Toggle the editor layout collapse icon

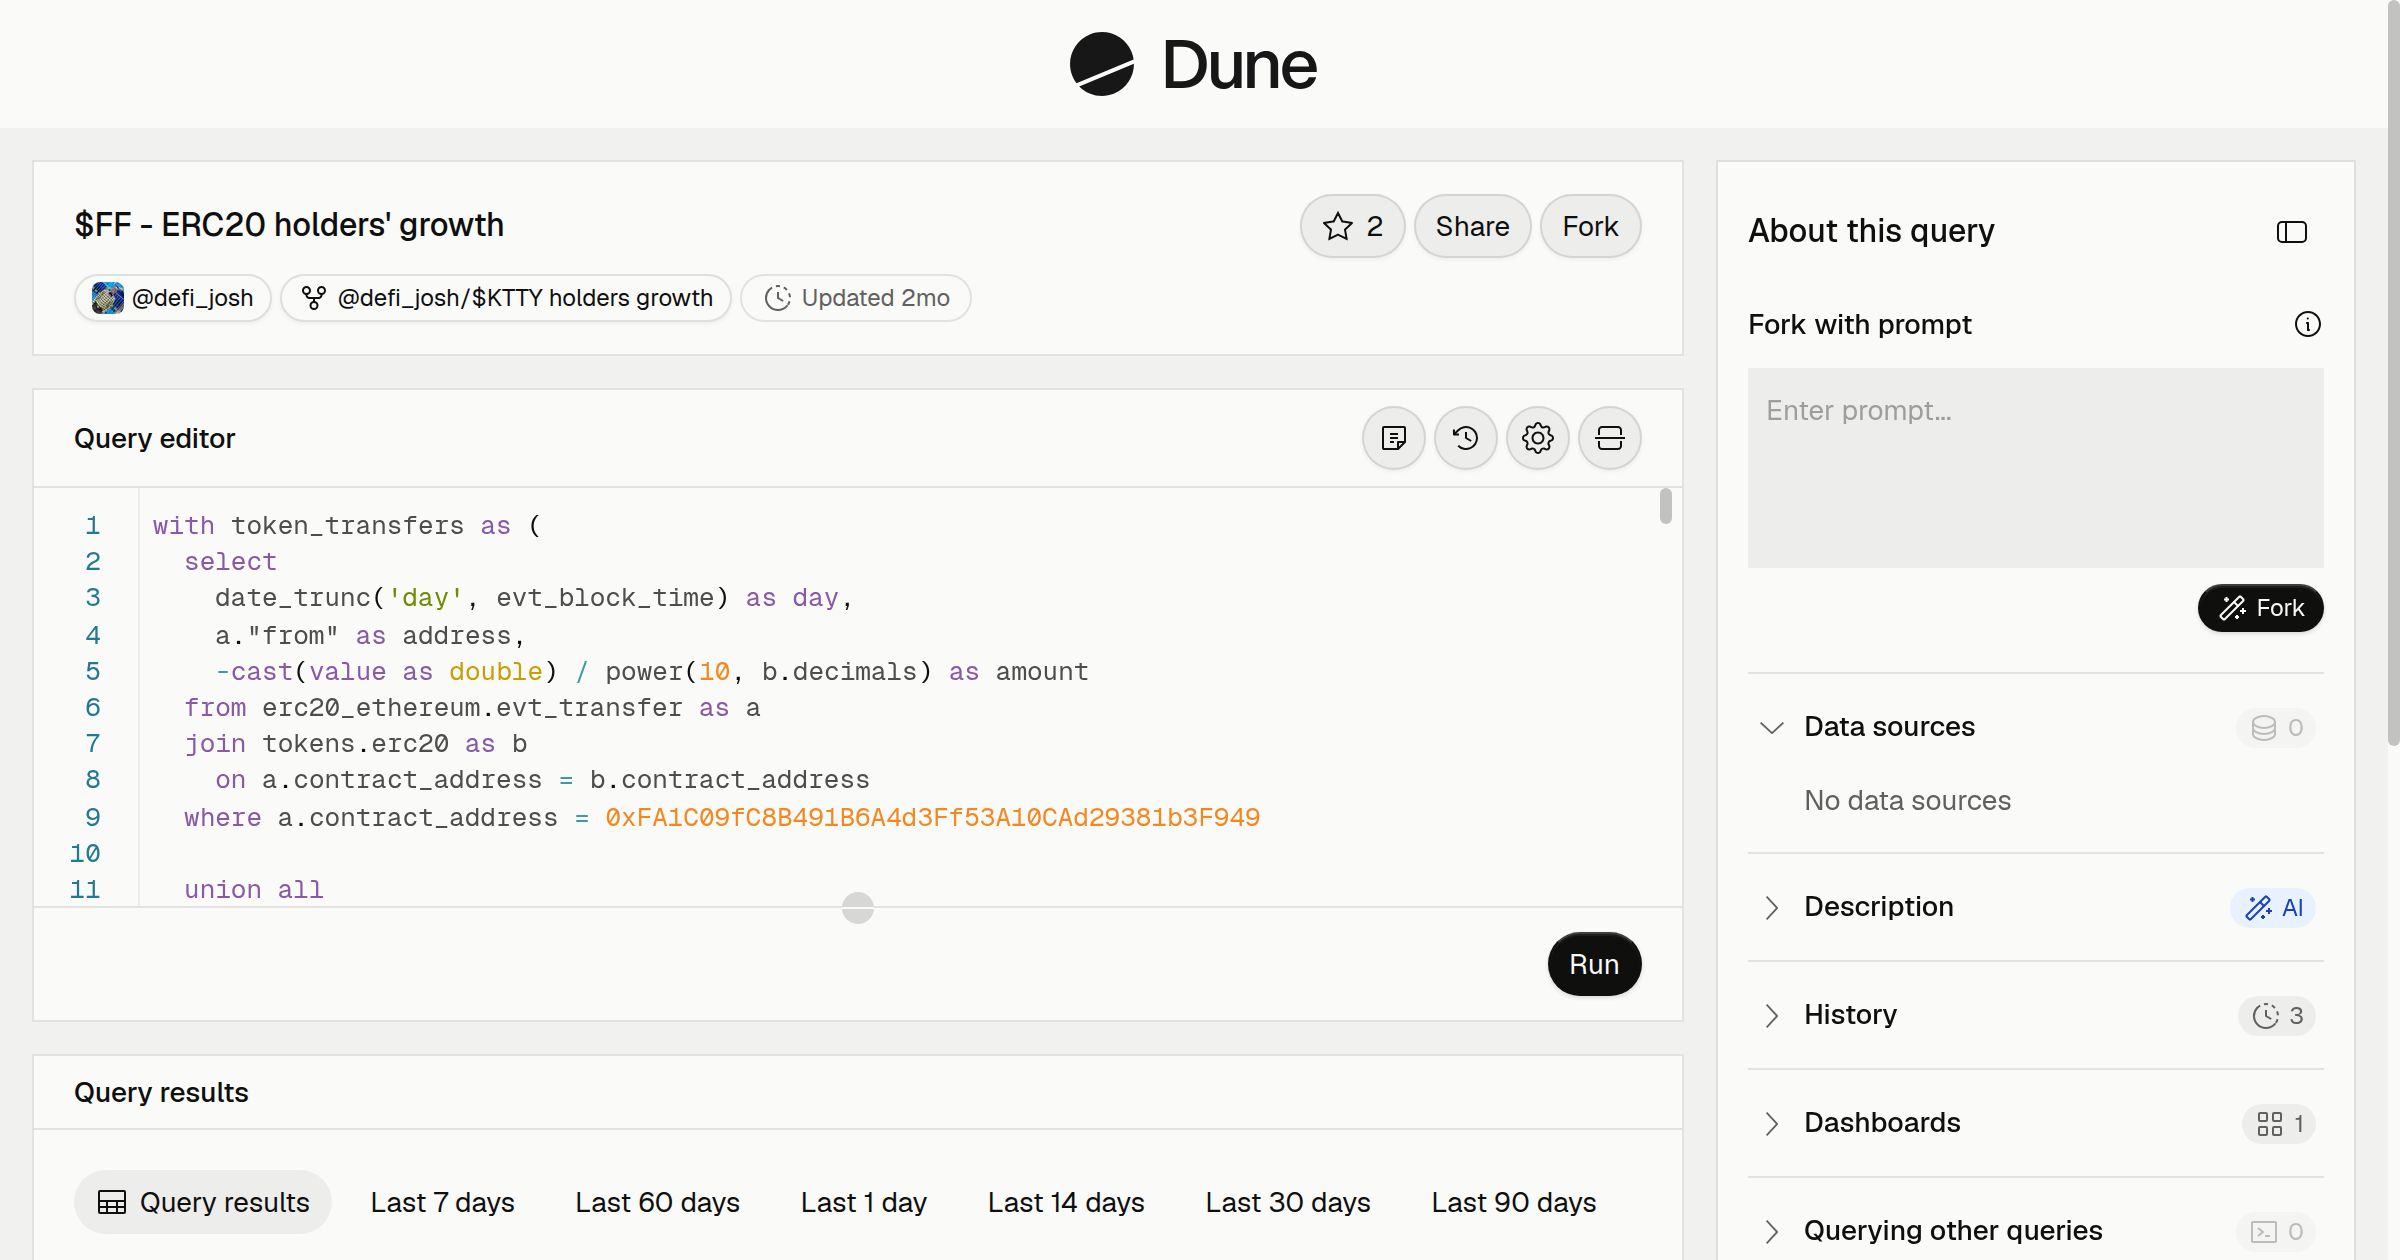click(1609, 438)
